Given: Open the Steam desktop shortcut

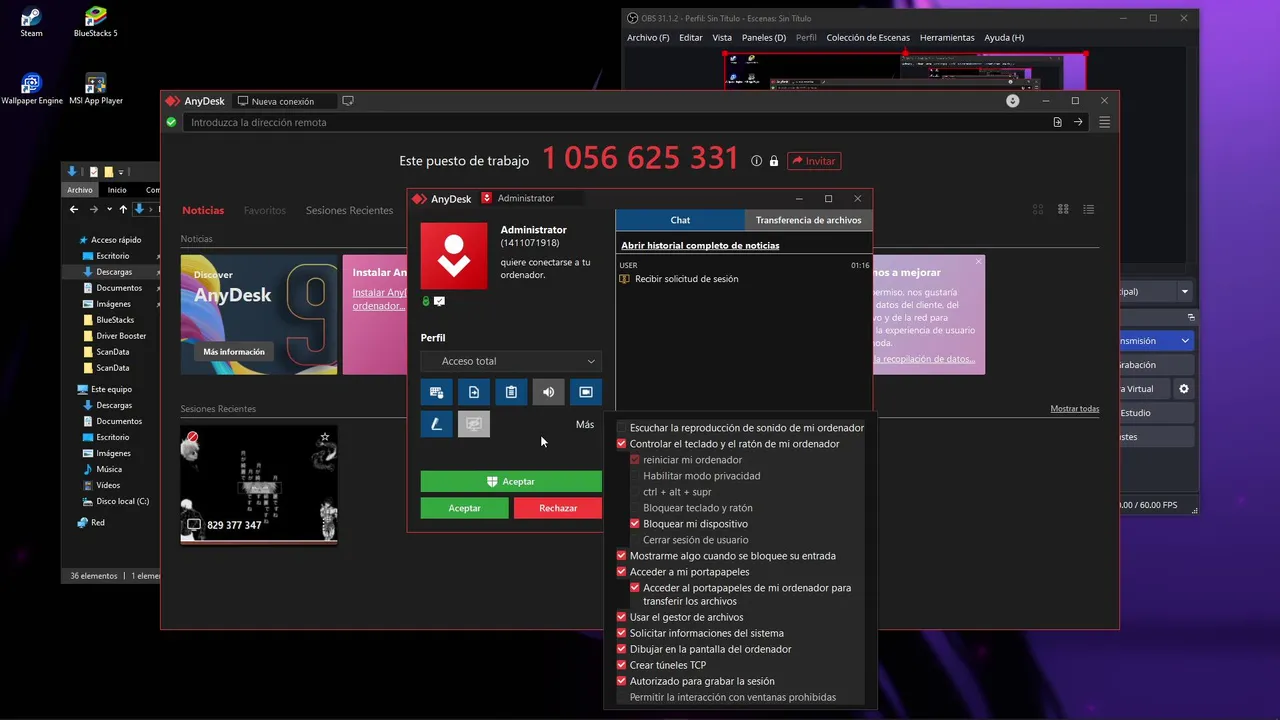Looking at the screenshot, I should [32, 22].
